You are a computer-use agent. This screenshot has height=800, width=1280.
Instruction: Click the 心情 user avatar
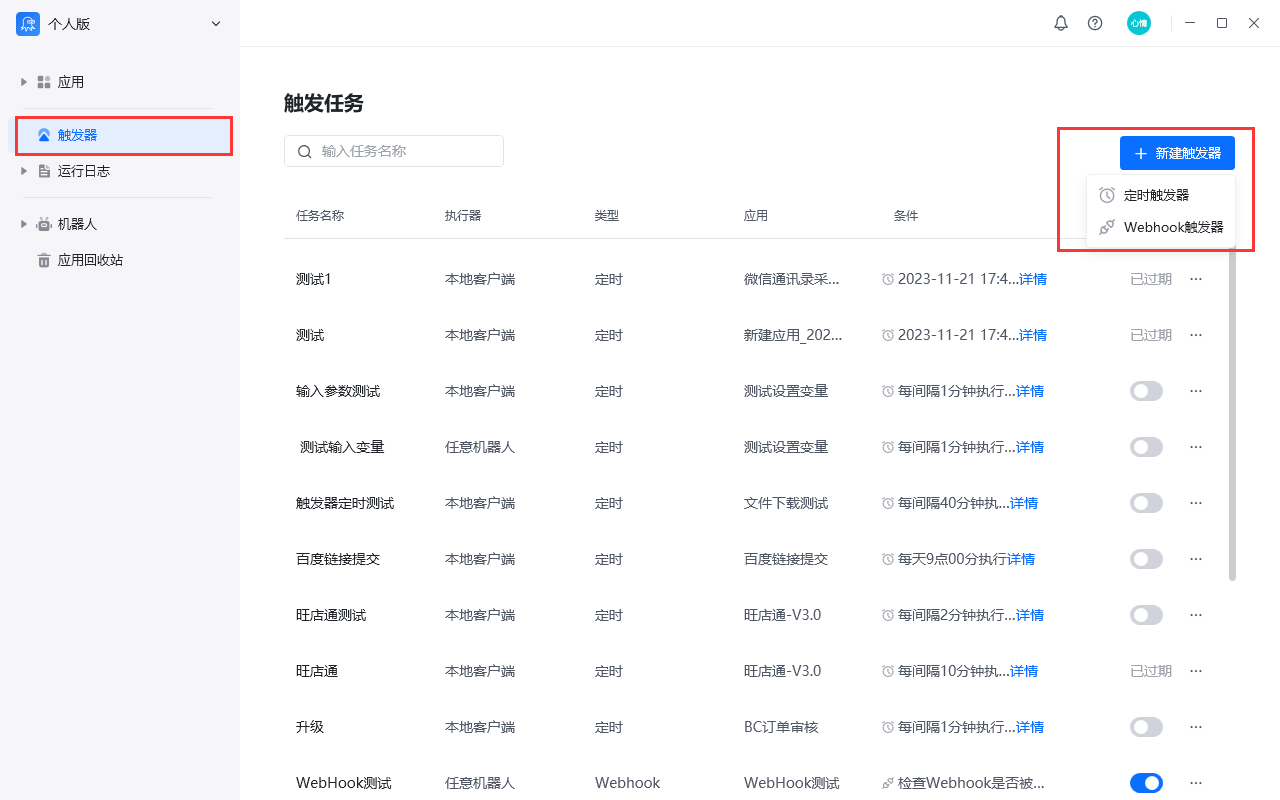[x=1139, y=23]
